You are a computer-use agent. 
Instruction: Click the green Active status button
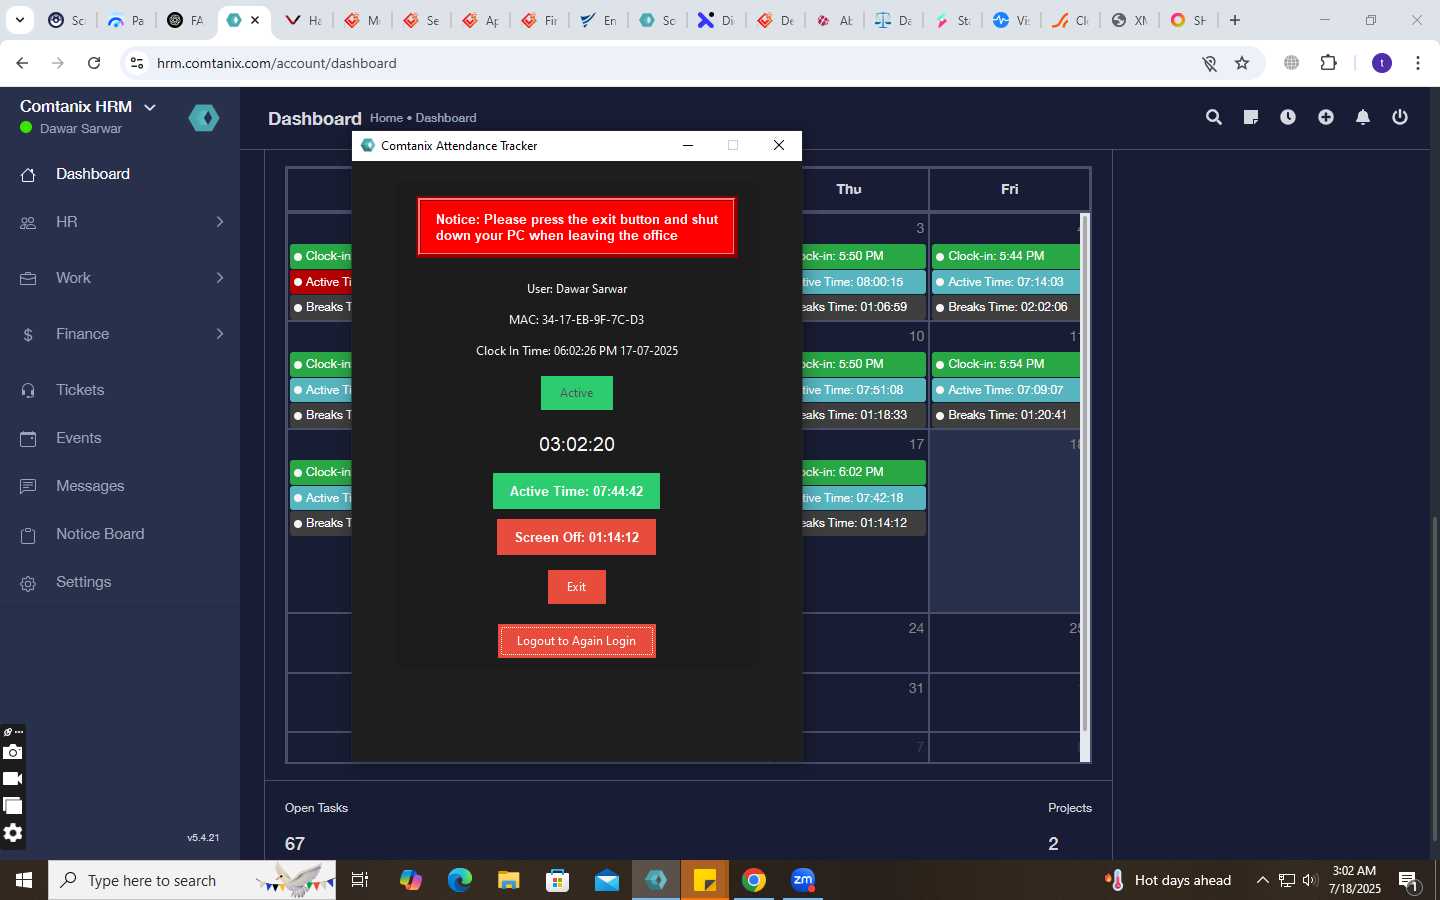coord(576,393)
